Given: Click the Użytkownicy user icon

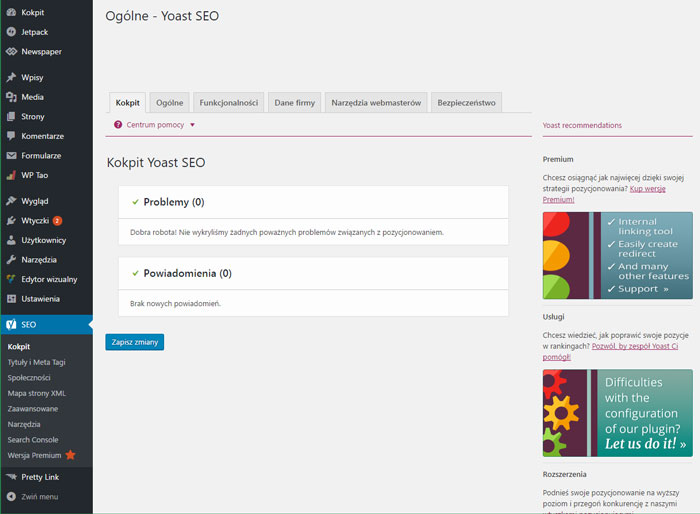Looking at the screenshot, I should tap(11, 240).
